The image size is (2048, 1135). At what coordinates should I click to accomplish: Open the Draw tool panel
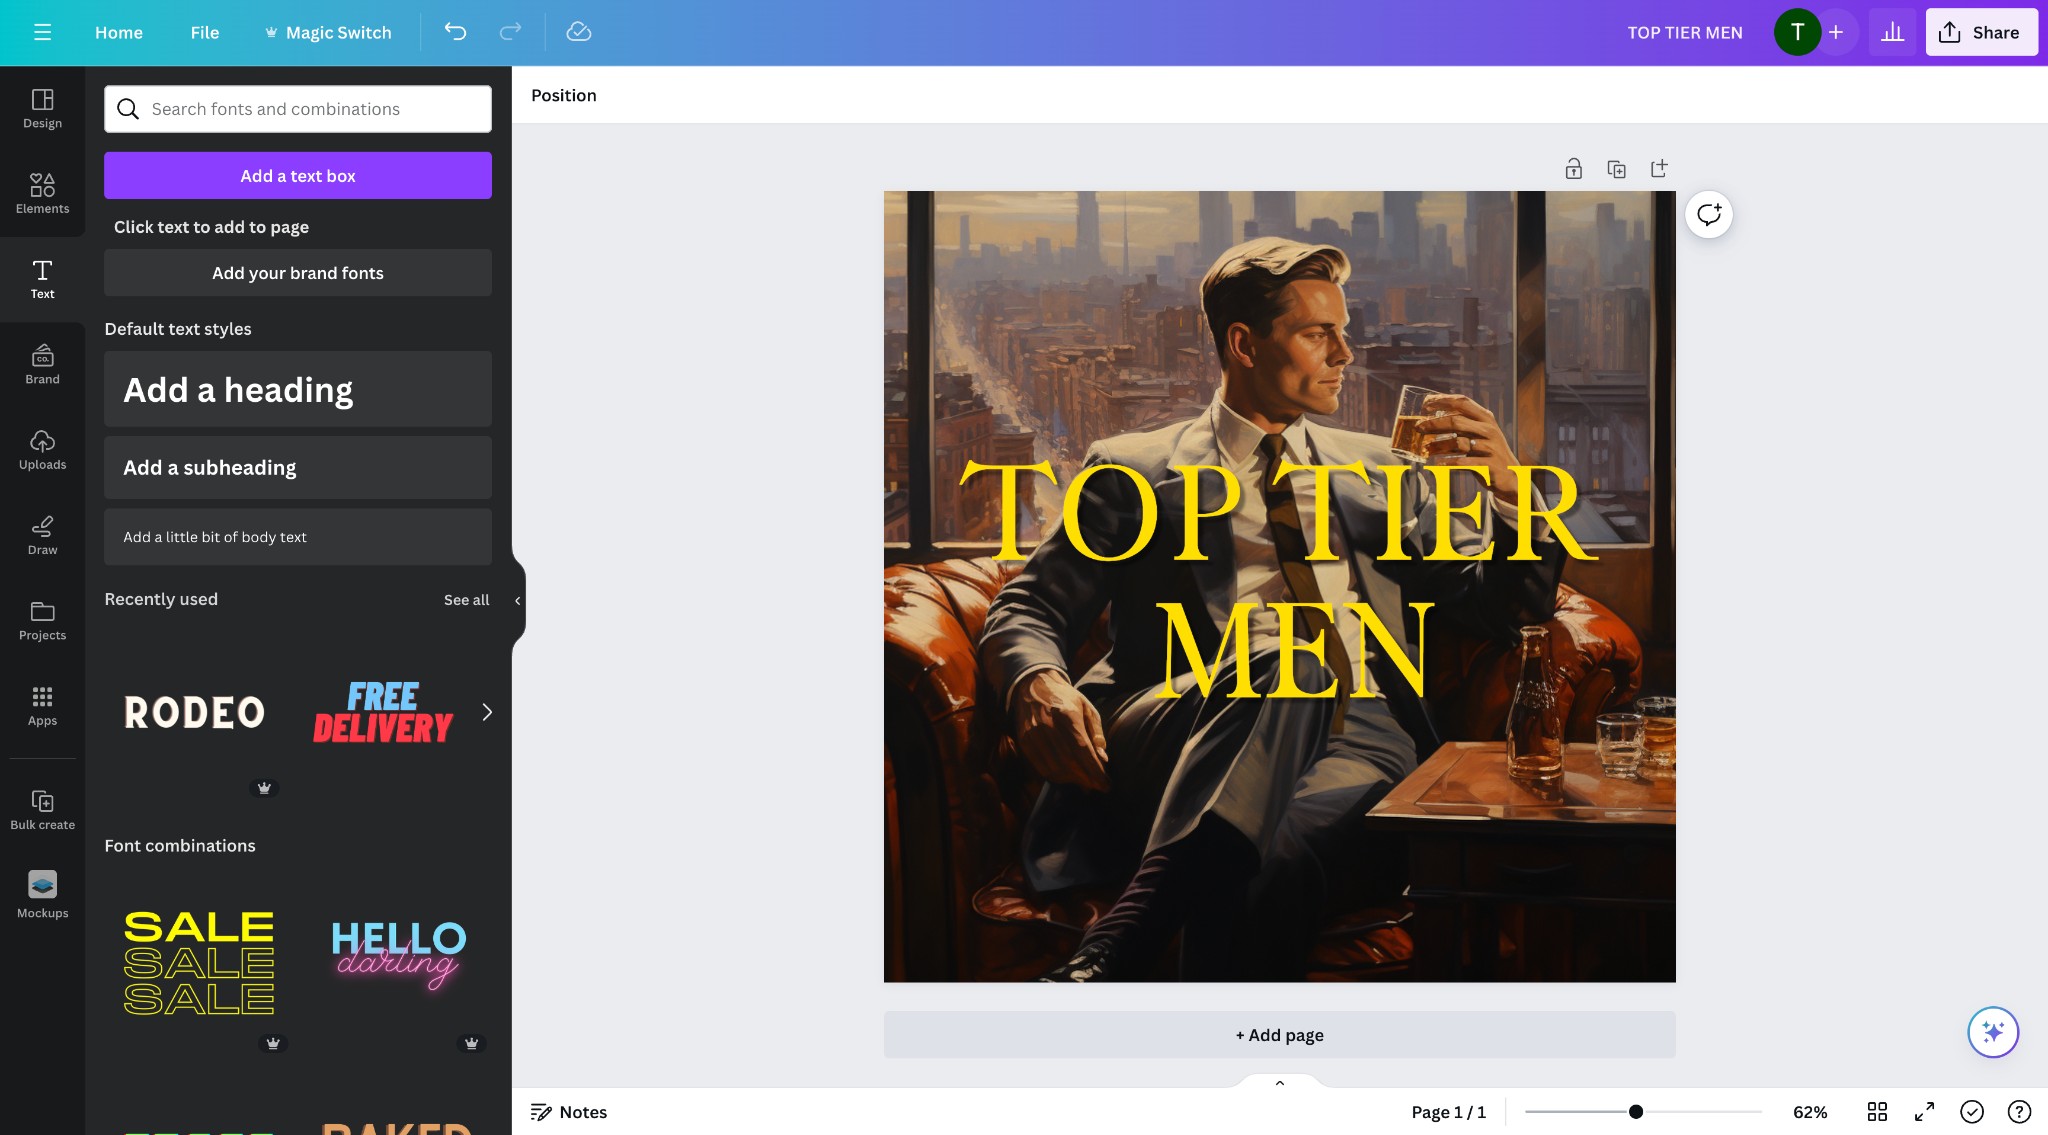click(42, 535)
